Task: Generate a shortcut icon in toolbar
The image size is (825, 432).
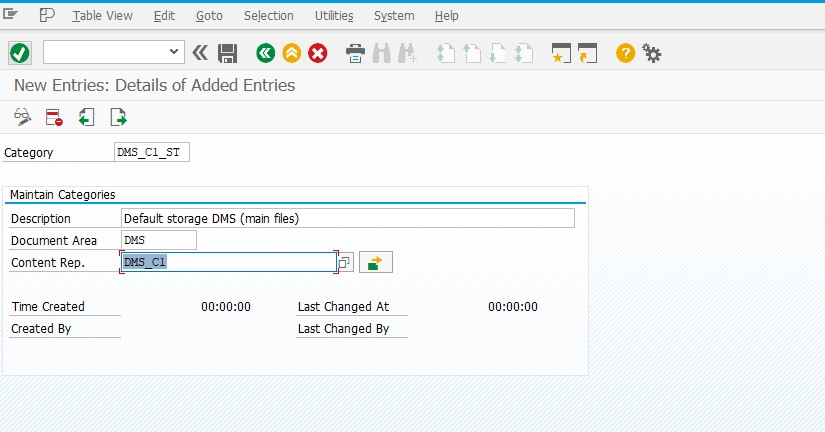Action: pos(587,53)
